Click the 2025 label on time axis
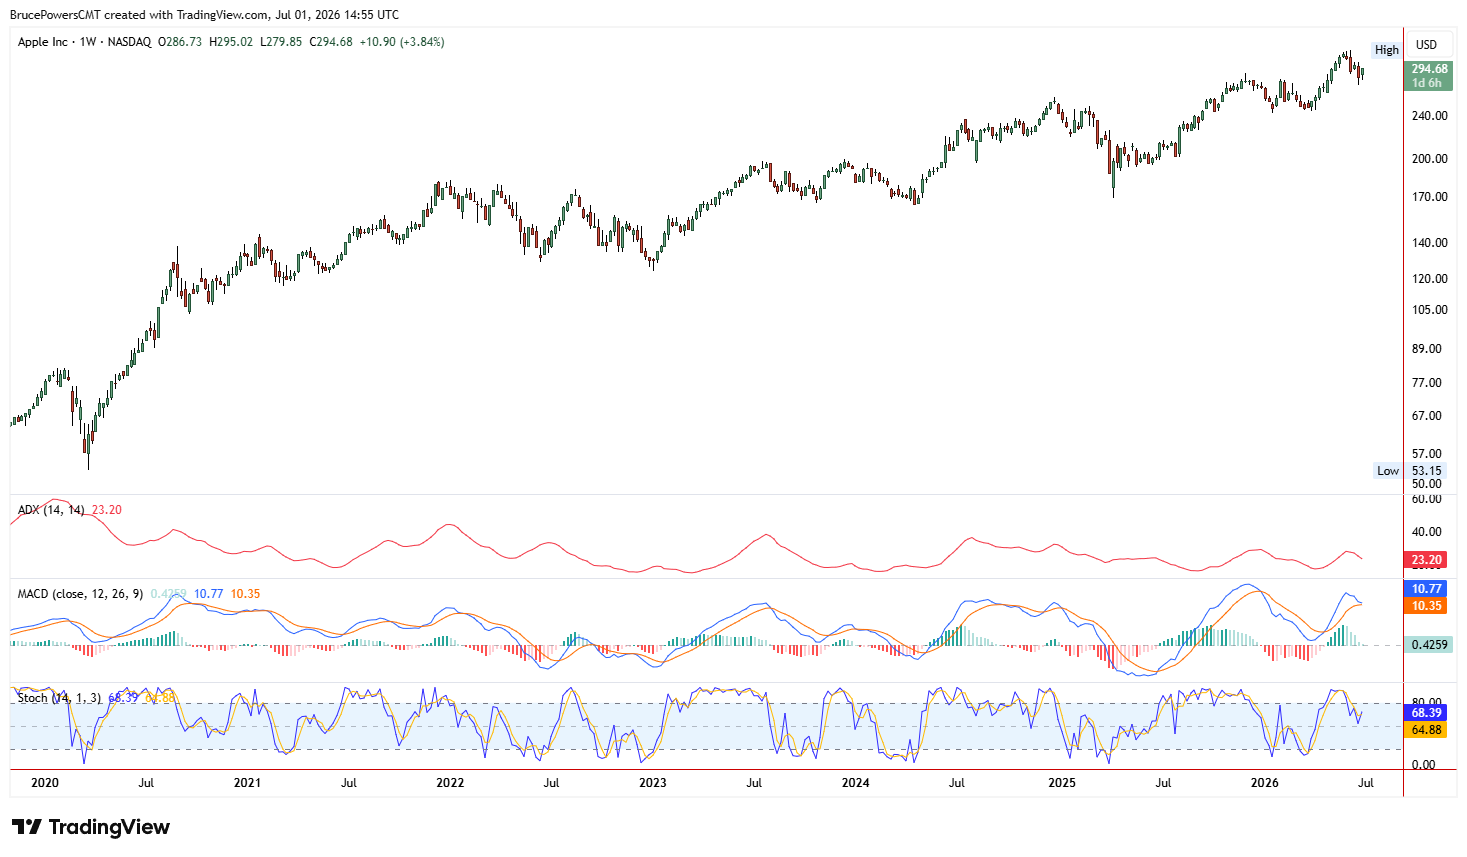Viewport: 1467px width, 857px height. [1062, 783]
